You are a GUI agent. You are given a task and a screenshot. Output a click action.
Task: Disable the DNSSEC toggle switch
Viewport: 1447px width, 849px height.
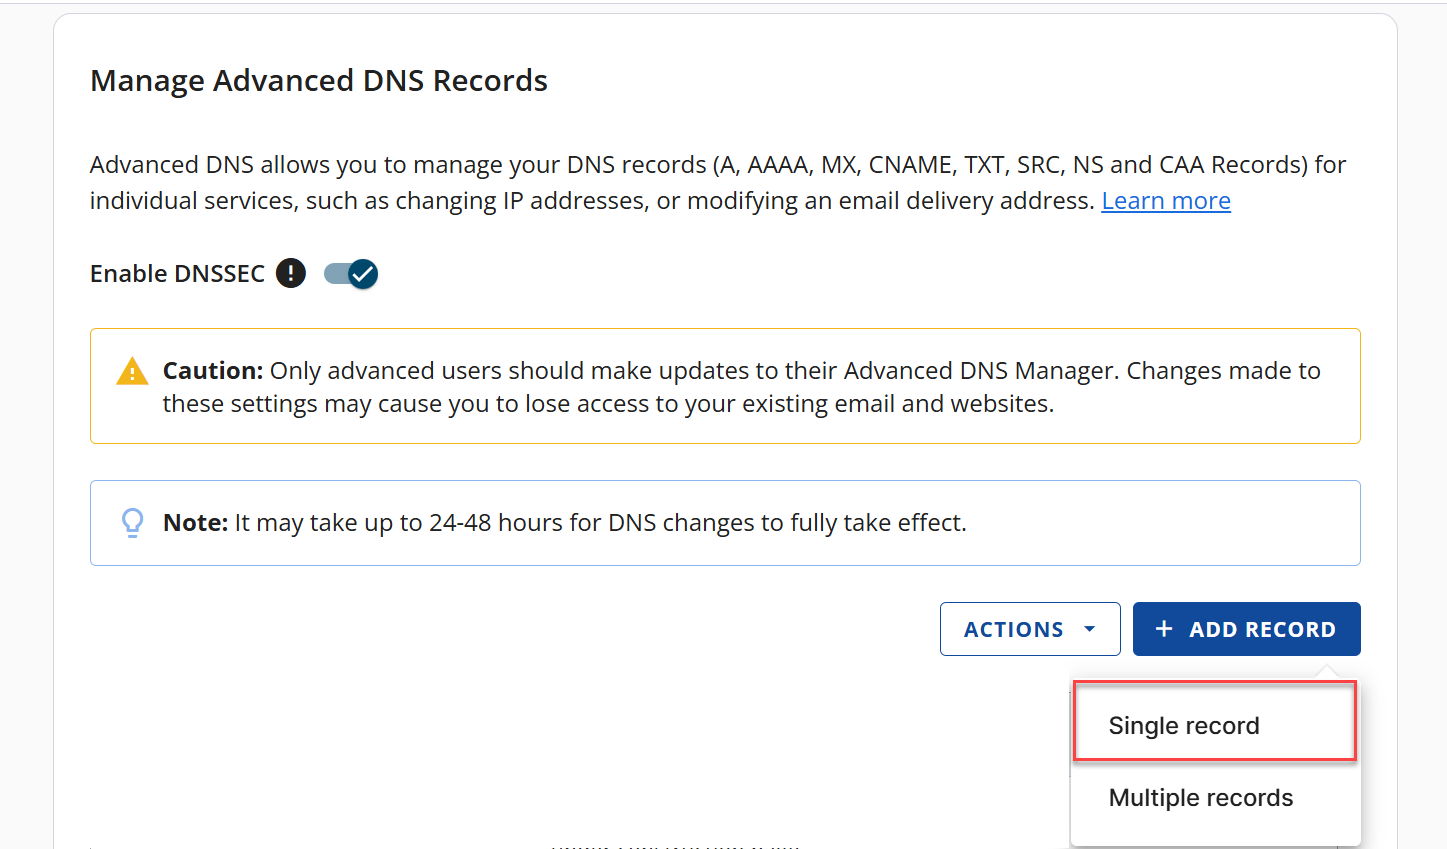[350, 273]
